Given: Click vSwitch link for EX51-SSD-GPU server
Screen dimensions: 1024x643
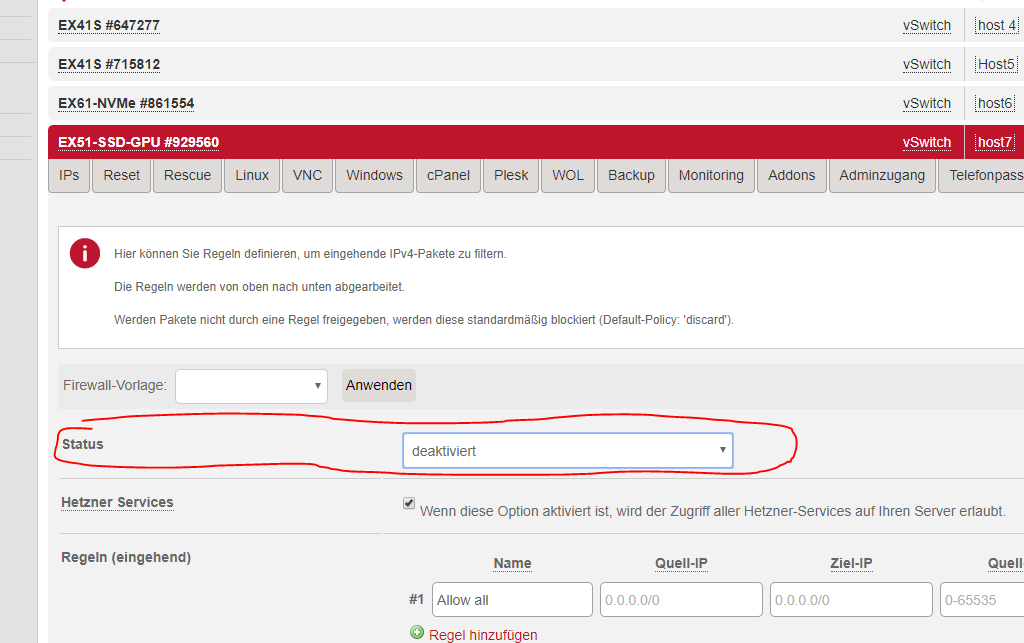Looking at the screenshot, I should (x=926, y=142).
